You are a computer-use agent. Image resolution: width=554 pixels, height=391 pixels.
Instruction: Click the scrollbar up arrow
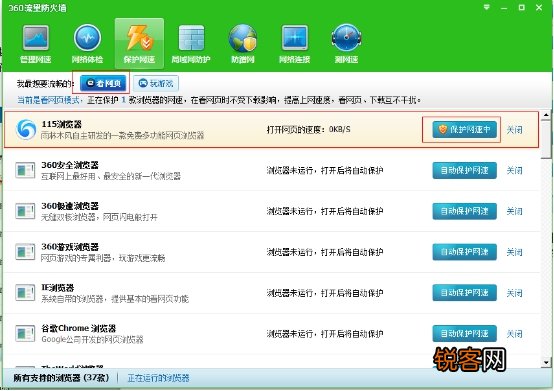point(546,115)
